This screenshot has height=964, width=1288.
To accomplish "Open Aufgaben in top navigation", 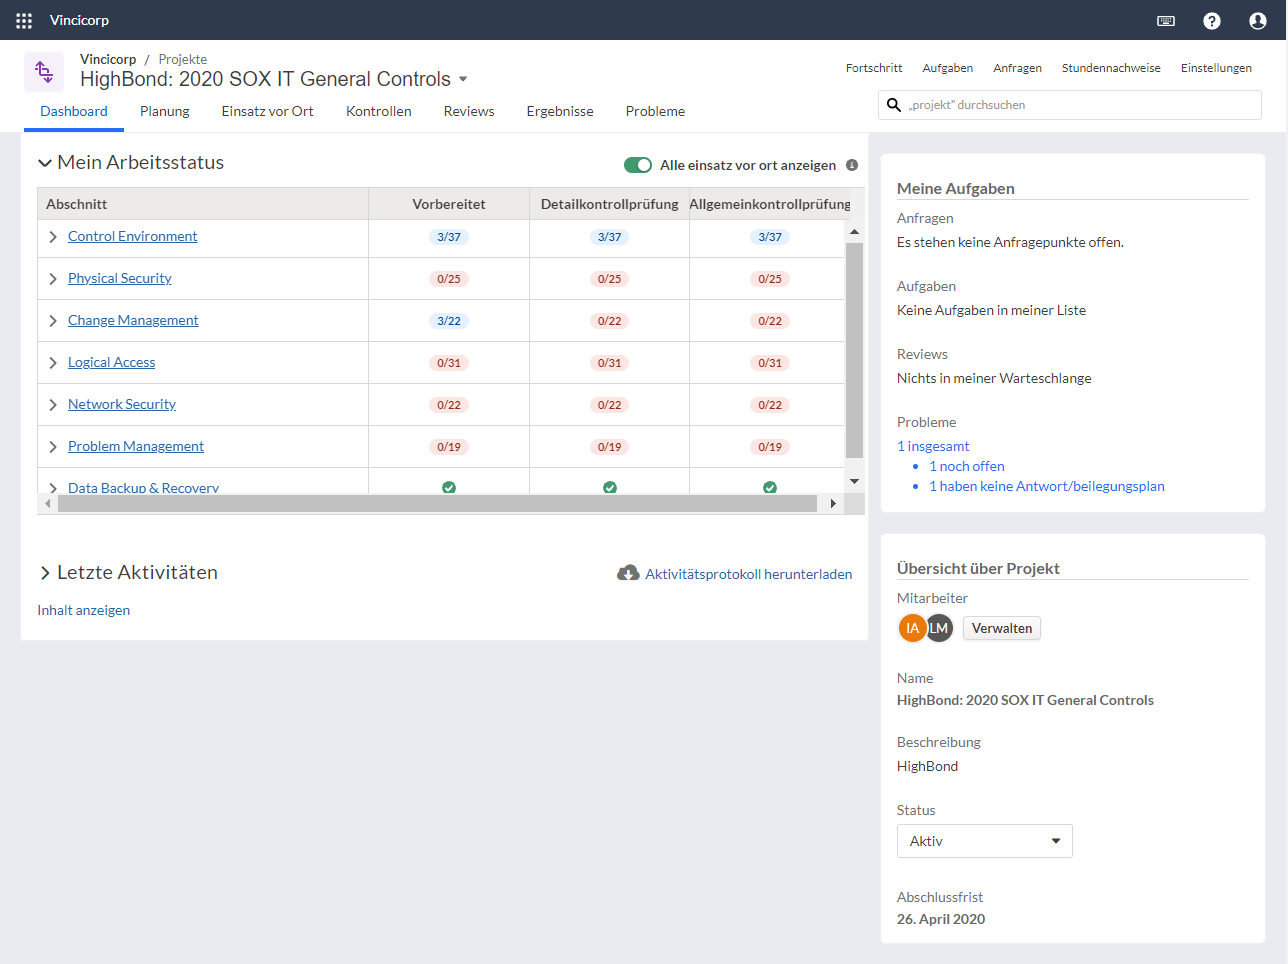I will [948, 68].
